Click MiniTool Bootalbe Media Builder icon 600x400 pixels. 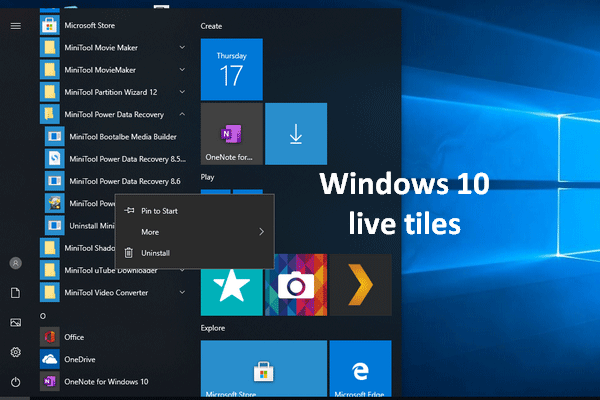tap(55, 137)
